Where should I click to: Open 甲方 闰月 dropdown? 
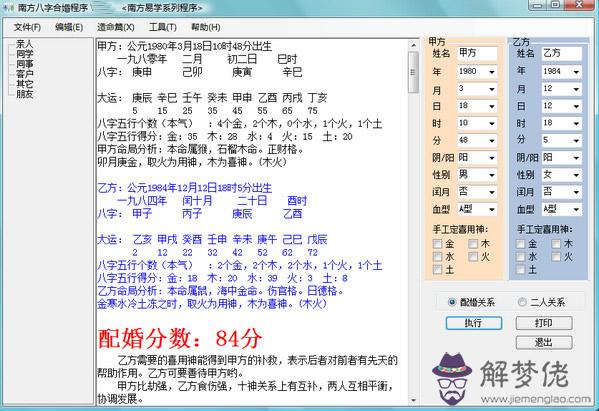(477, 192)
